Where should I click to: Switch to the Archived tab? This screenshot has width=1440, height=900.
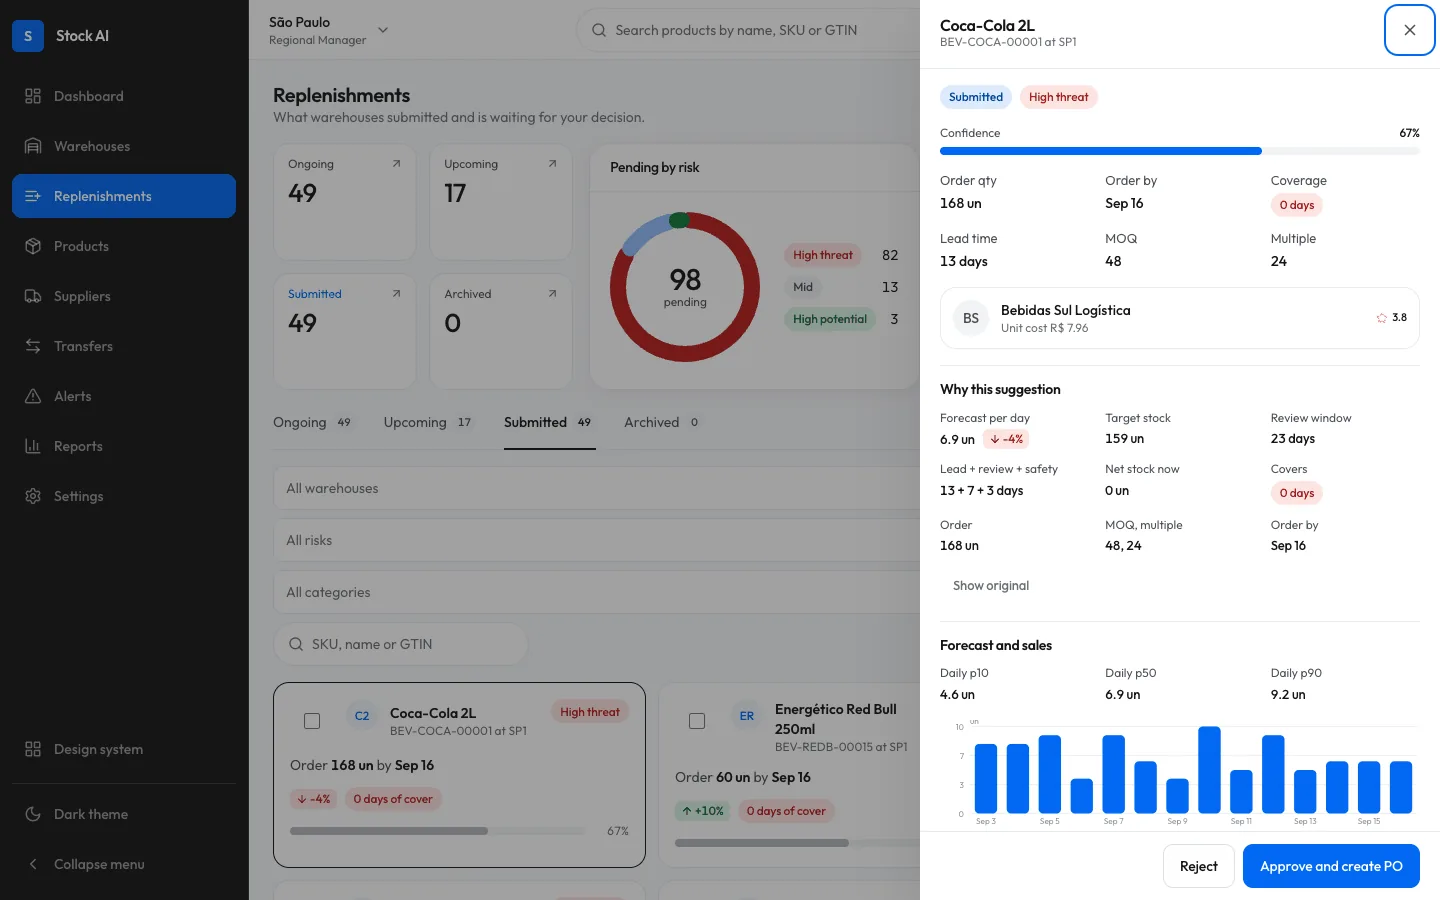tap(662, 423)
